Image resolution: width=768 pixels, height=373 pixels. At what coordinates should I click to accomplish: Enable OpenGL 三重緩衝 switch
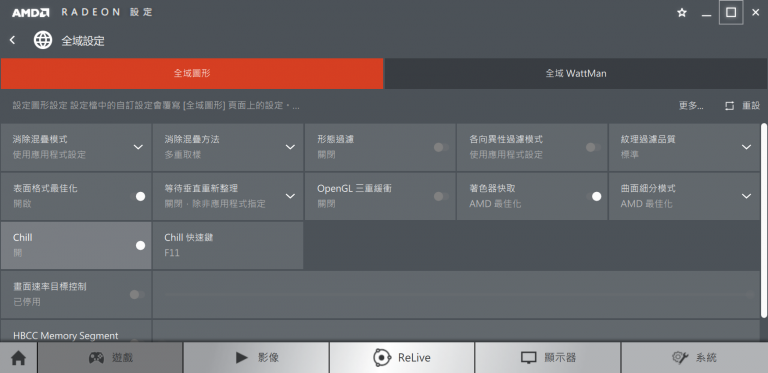[441, 196]
